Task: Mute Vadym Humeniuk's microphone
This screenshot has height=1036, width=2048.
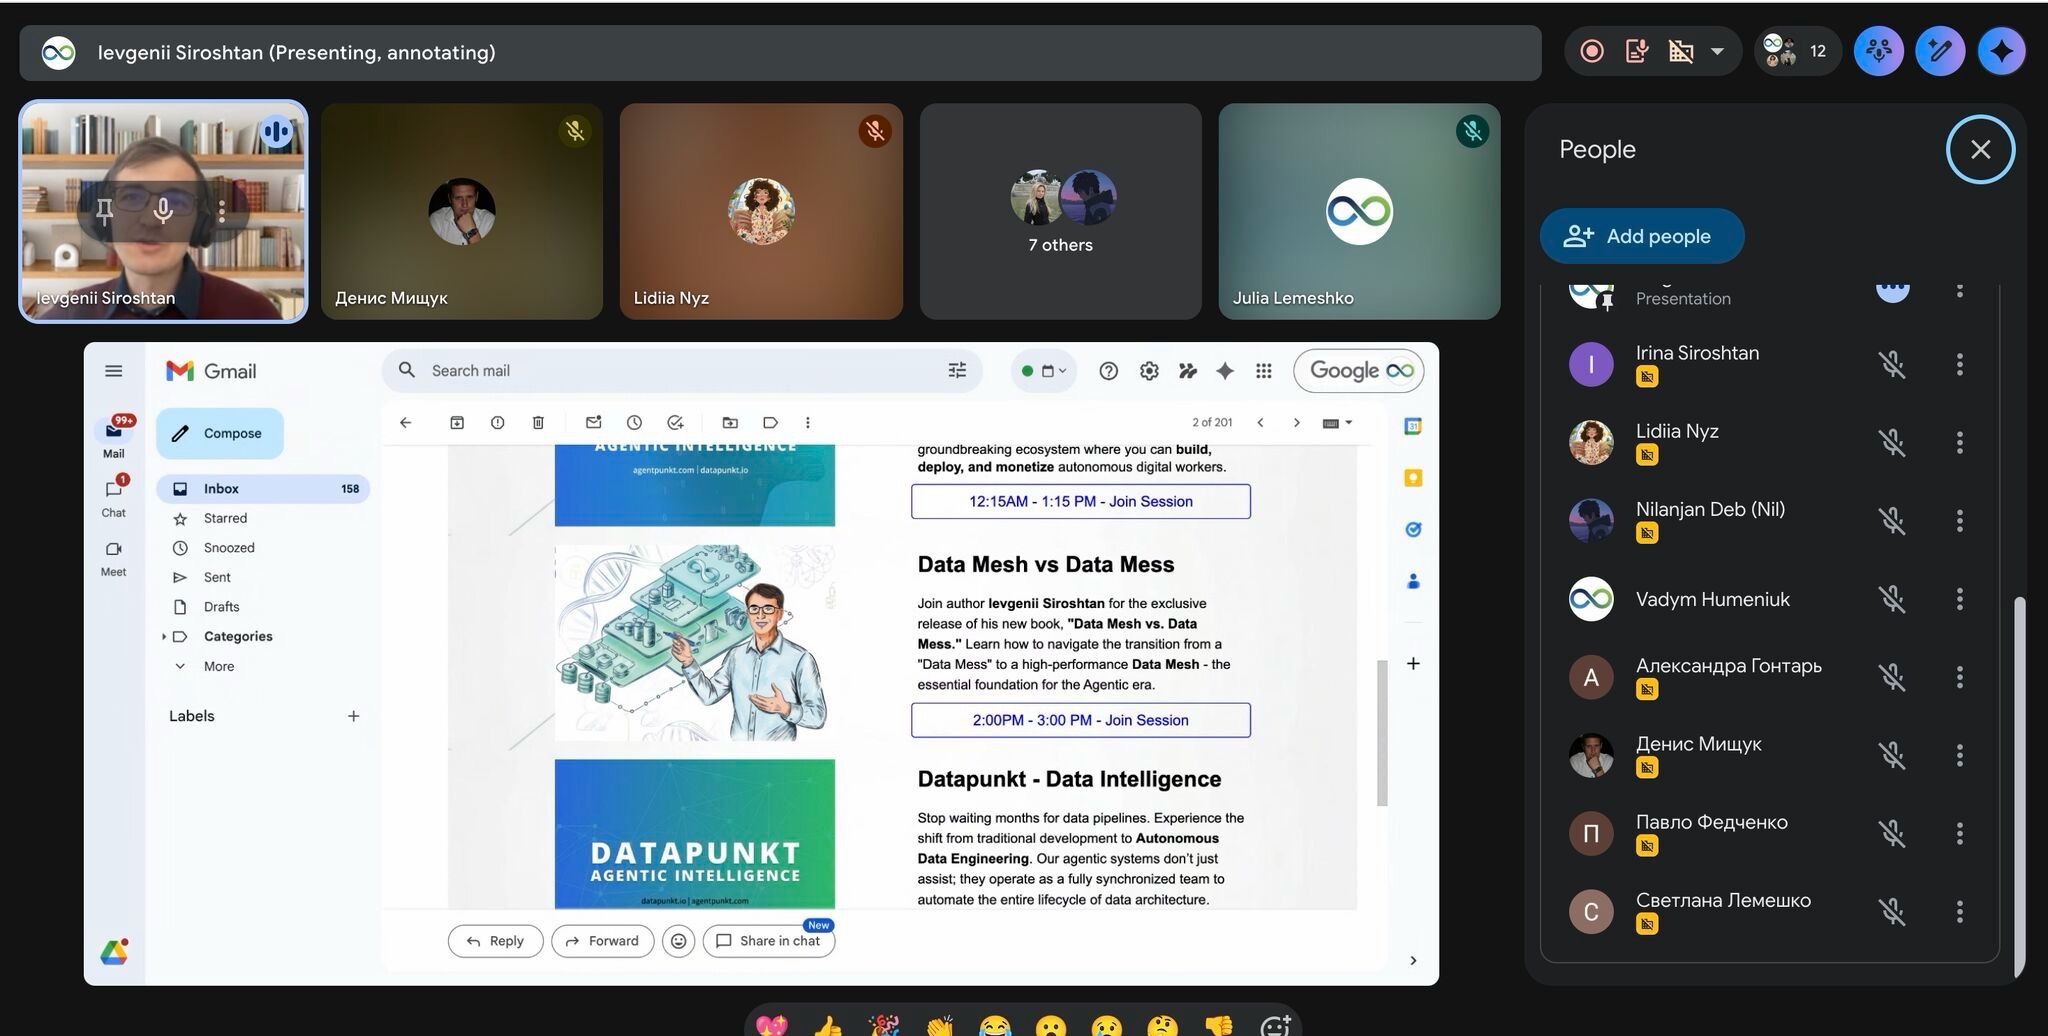Action: (x=1891, y=599)
